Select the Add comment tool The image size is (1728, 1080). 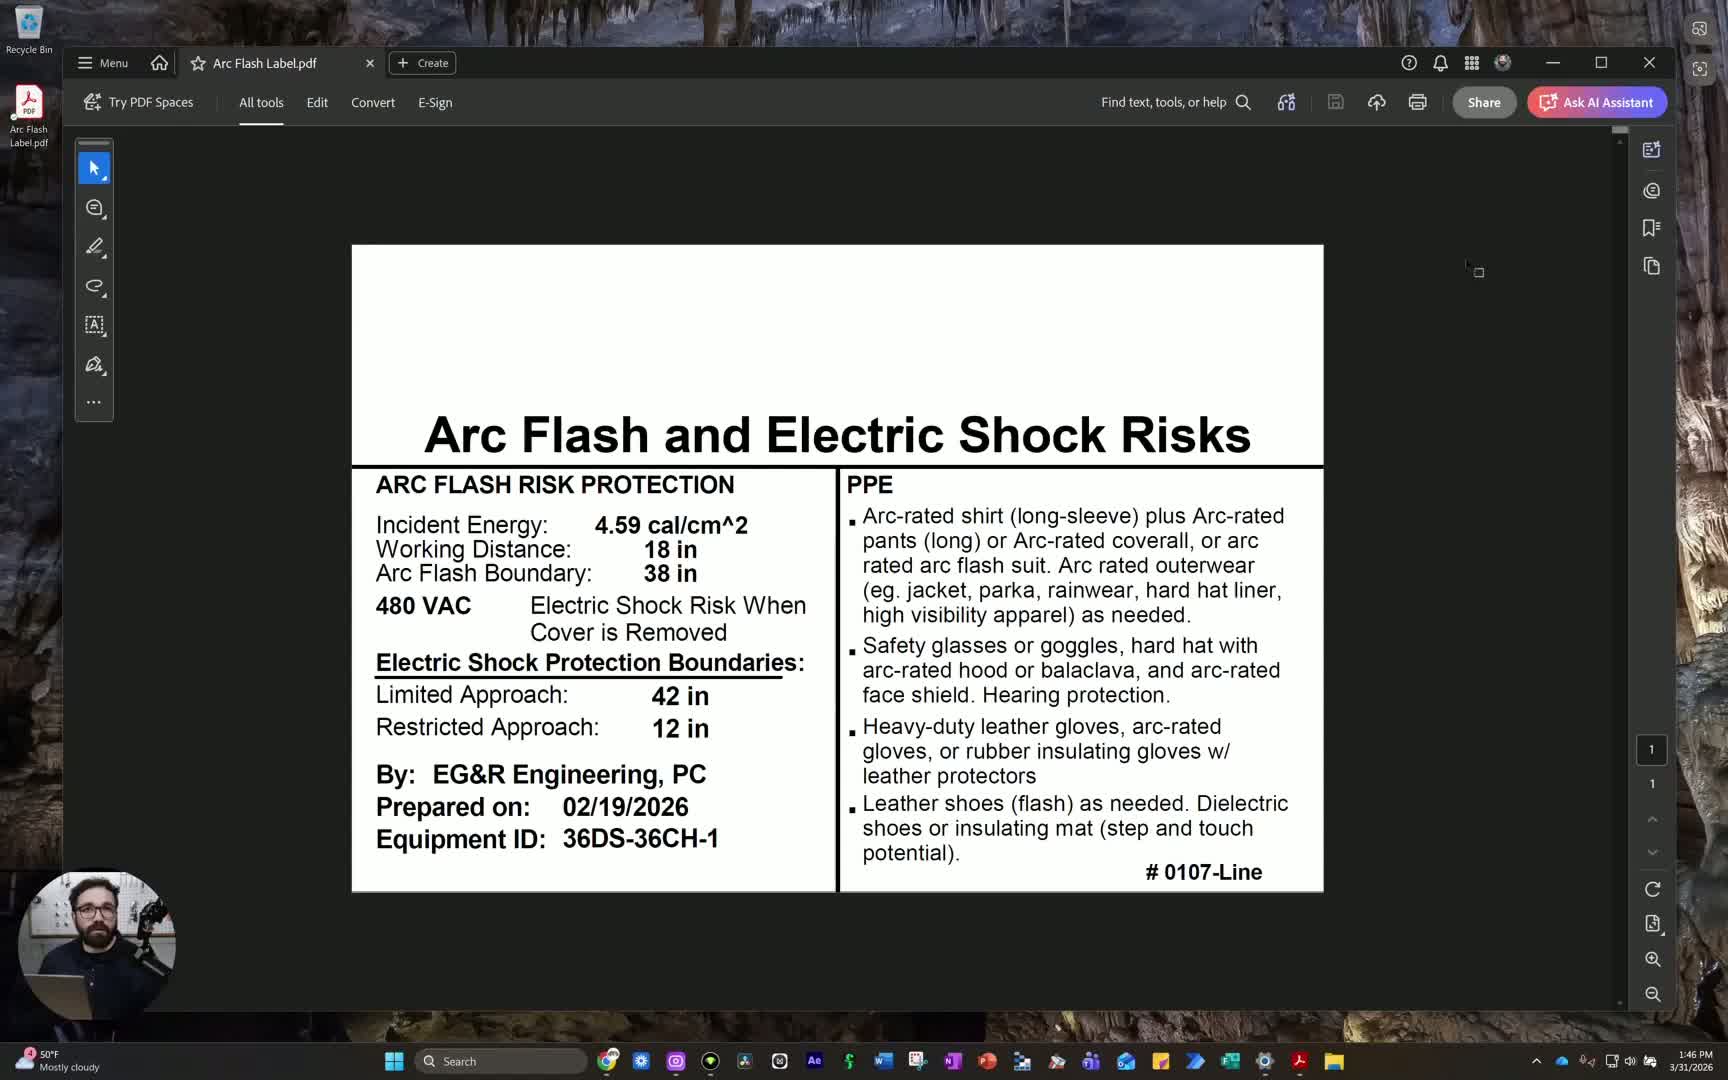pyautogui.click(x=94, y=208)
